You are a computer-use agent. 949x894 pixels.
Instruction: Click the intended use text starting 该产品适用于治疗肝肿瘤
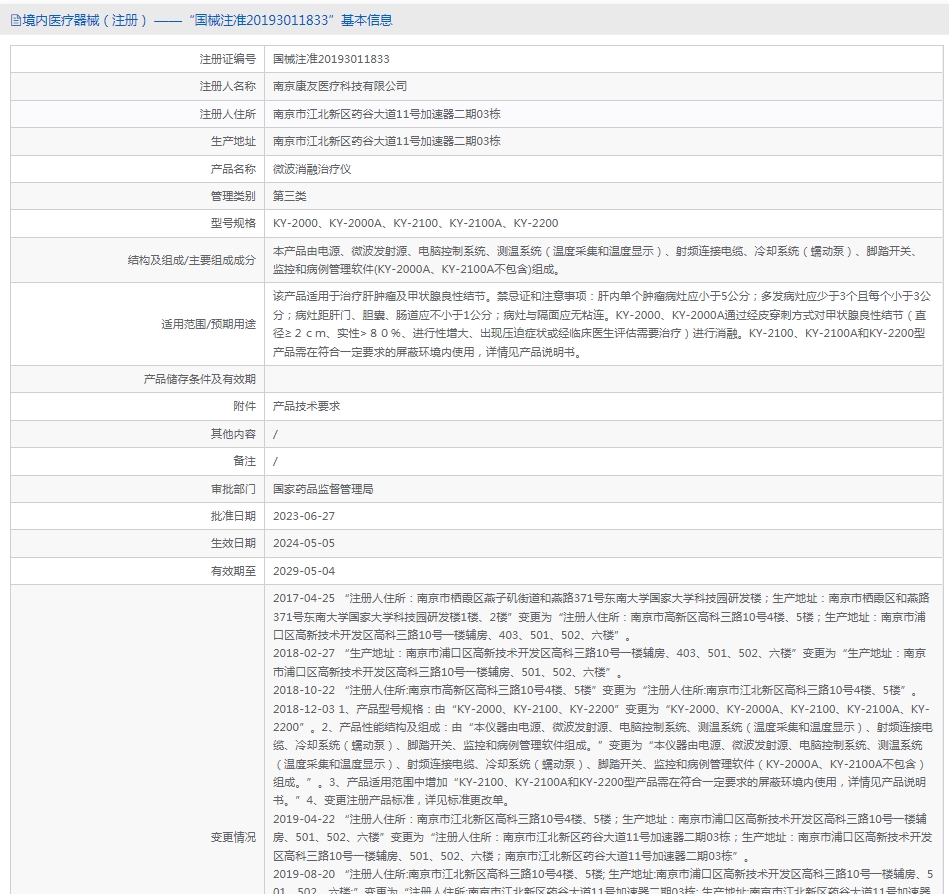point(602,324)
